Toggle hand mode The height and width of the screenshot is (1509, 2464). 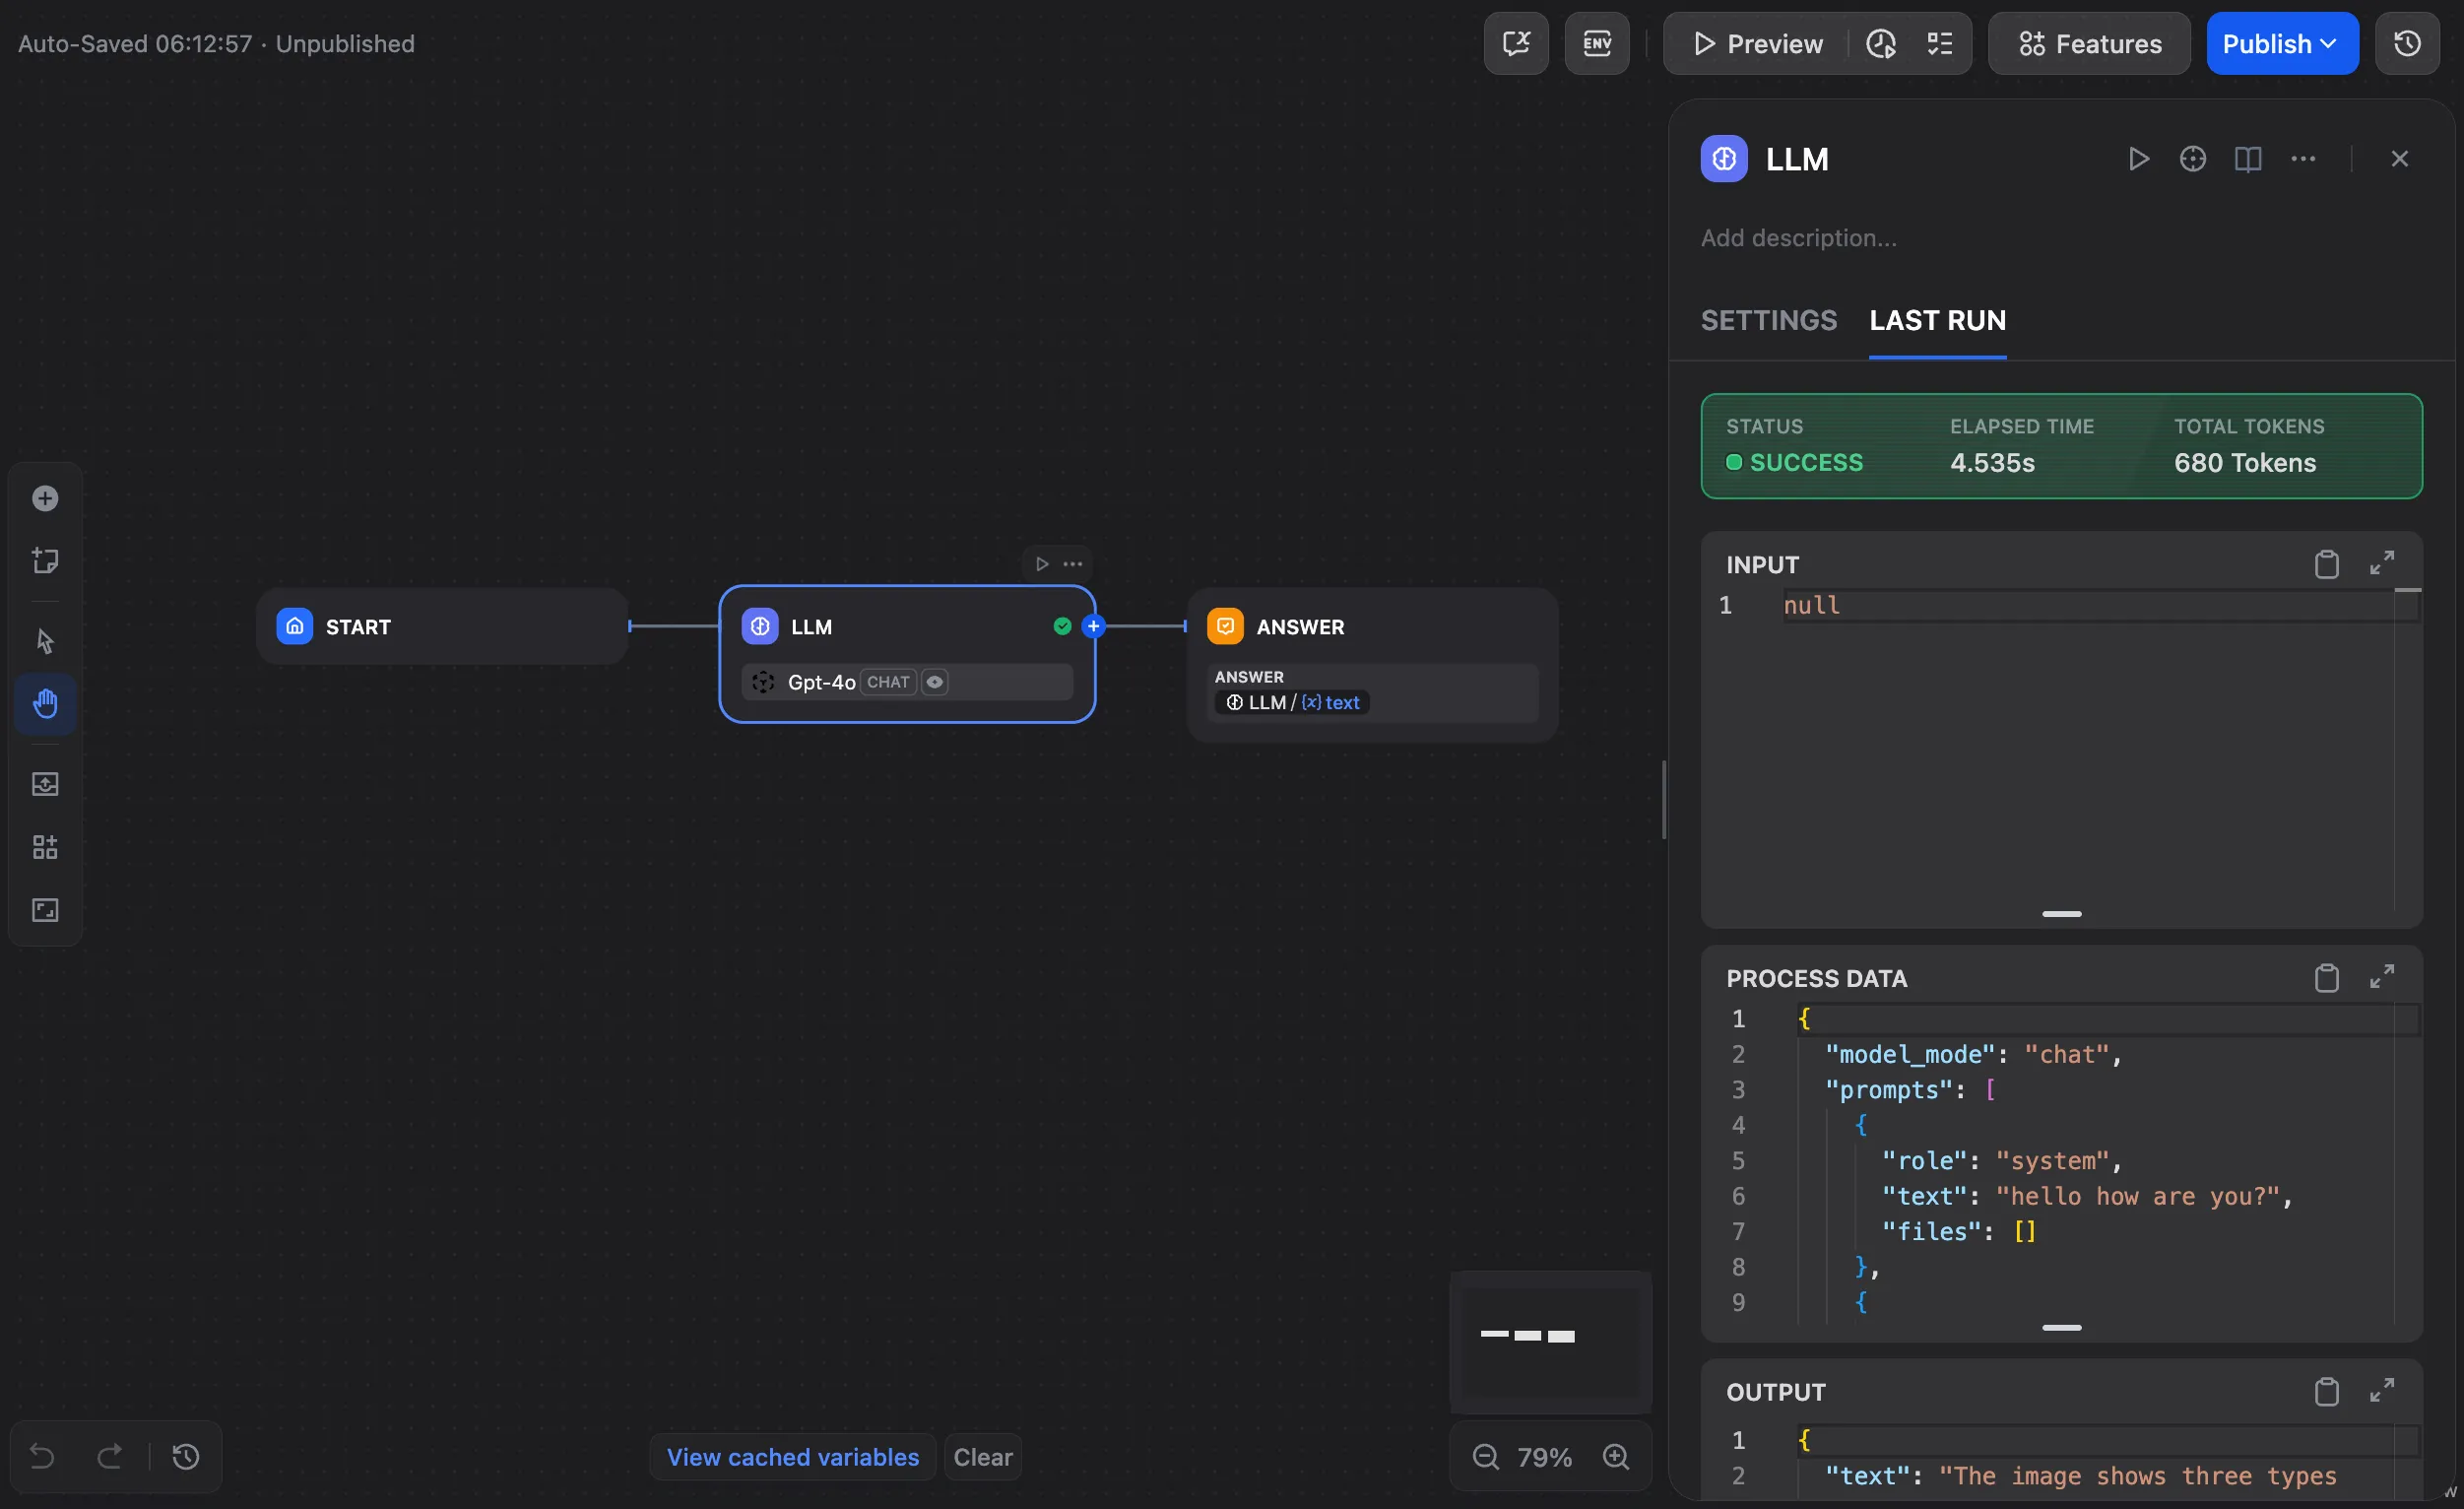pyautogui.click(x=45, y=704)
